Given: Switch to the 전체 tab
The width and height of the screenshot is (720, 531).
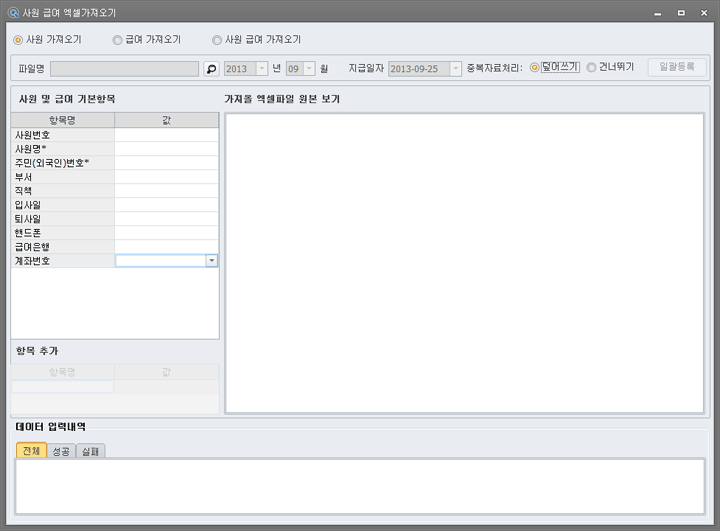Looking at the screenshot, I should pos(31,451).
